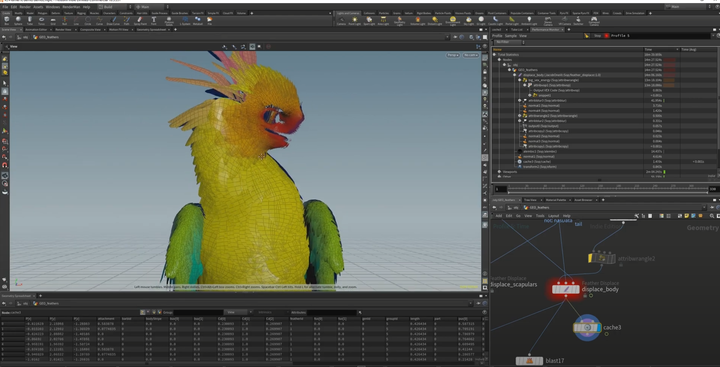The height and width of the screenshot is (367, 720).
Task: Open the RenderMan menu
Action: pyautogui.click(x=71, y=7)
